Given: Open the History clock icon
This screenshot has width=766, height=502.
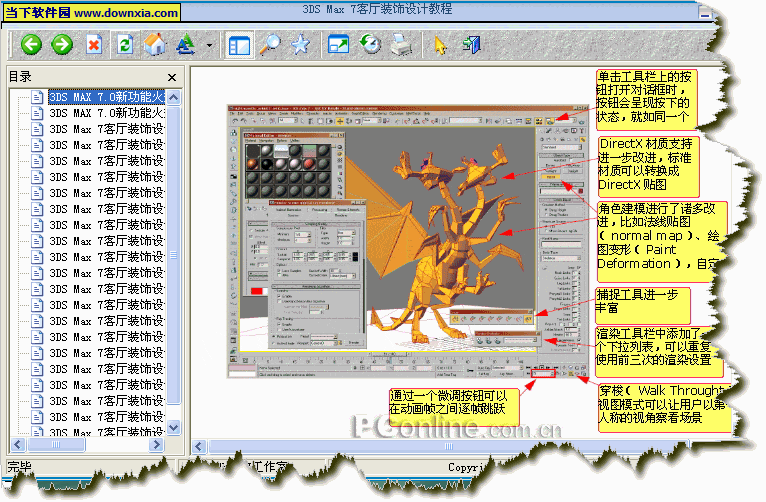Looking at the screenshot, I should [369, 44].
